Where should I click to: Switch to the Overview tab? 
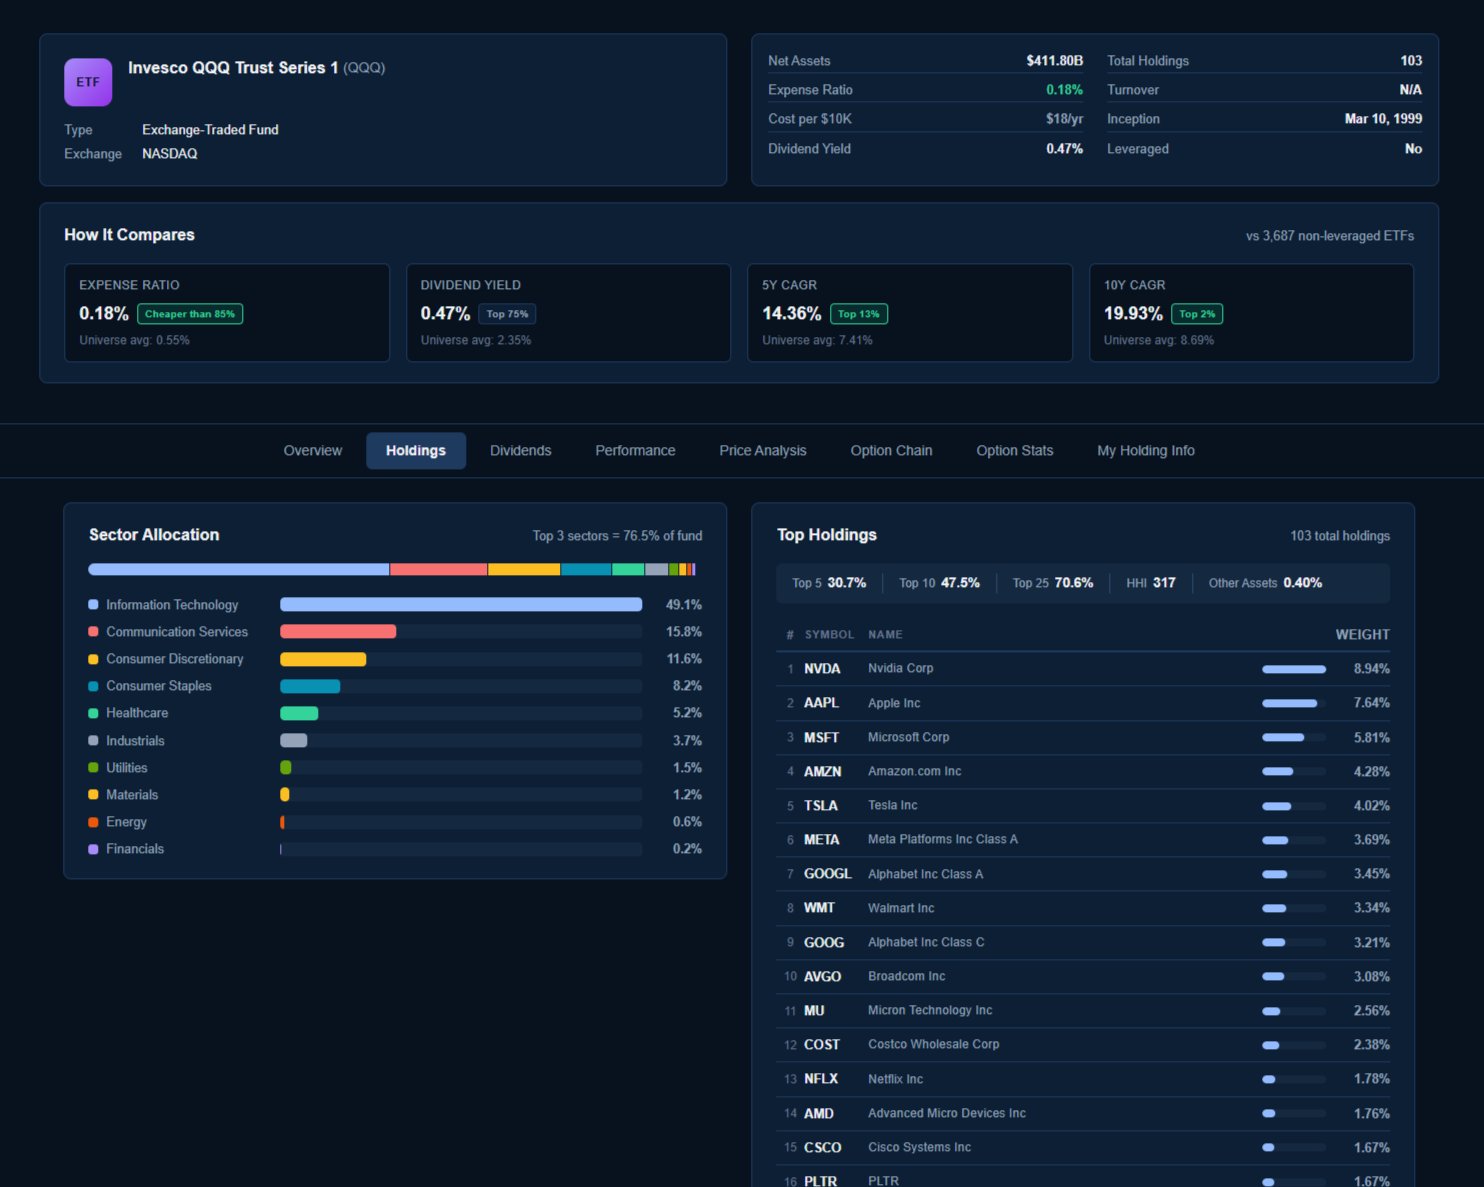[x=312, y=450]
